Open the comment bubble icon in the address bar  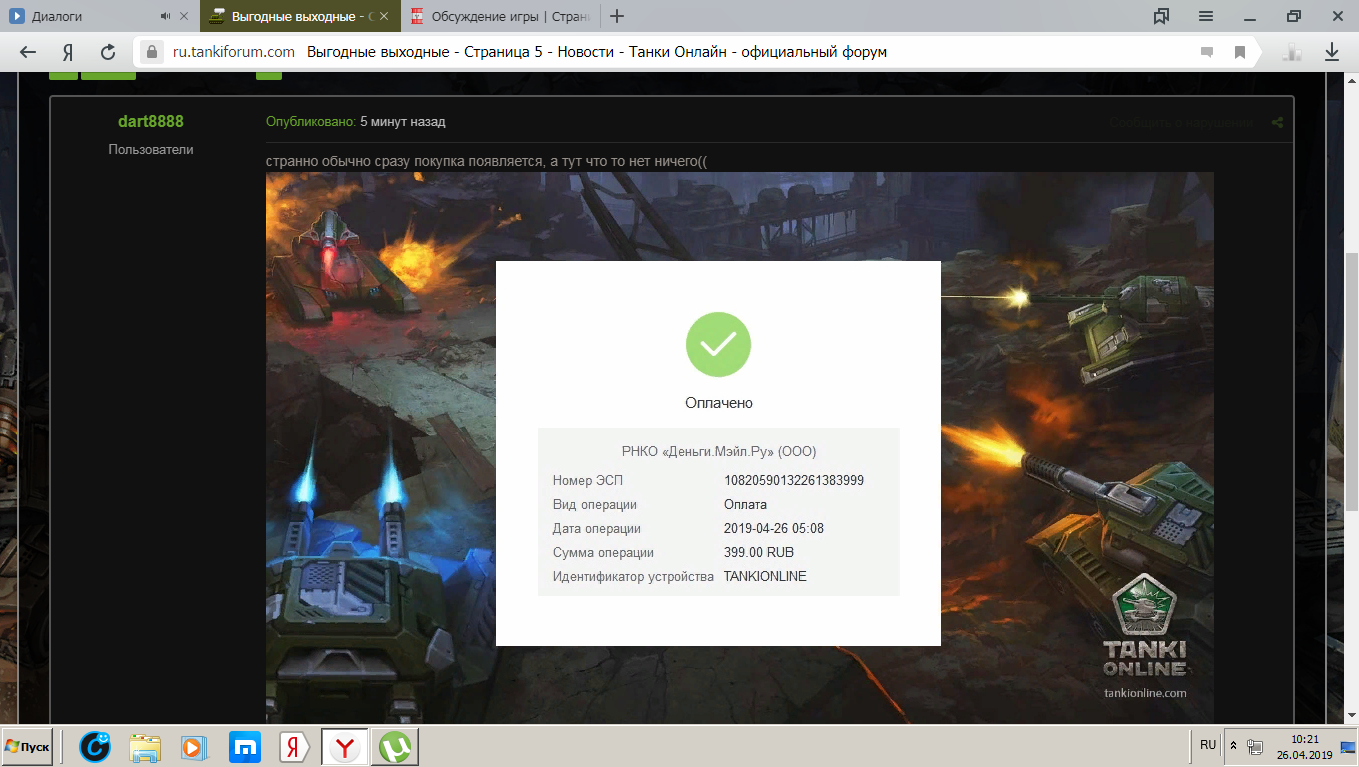pyautogui.click(x=1207, y=52)
